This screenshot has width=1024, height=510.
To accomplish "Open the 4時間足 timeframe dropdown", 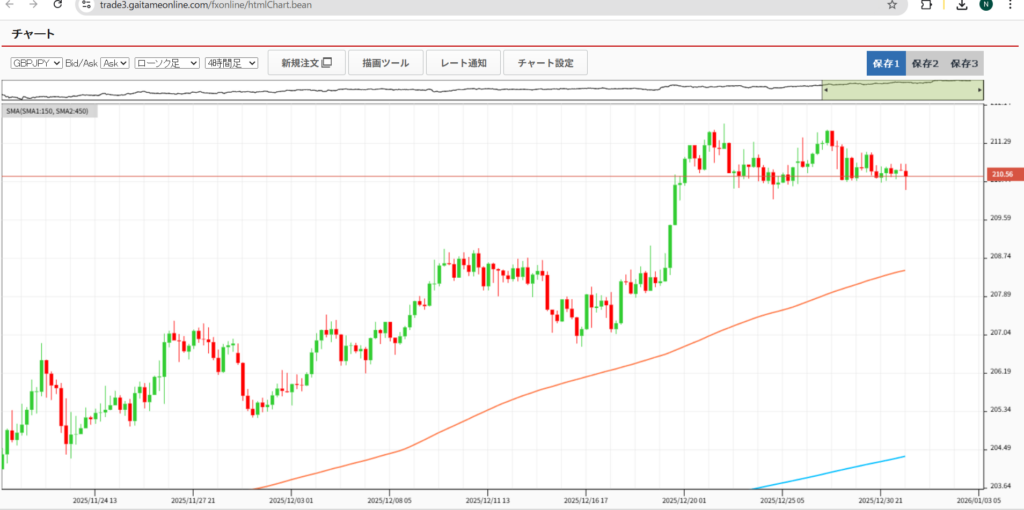I will 232,63.
